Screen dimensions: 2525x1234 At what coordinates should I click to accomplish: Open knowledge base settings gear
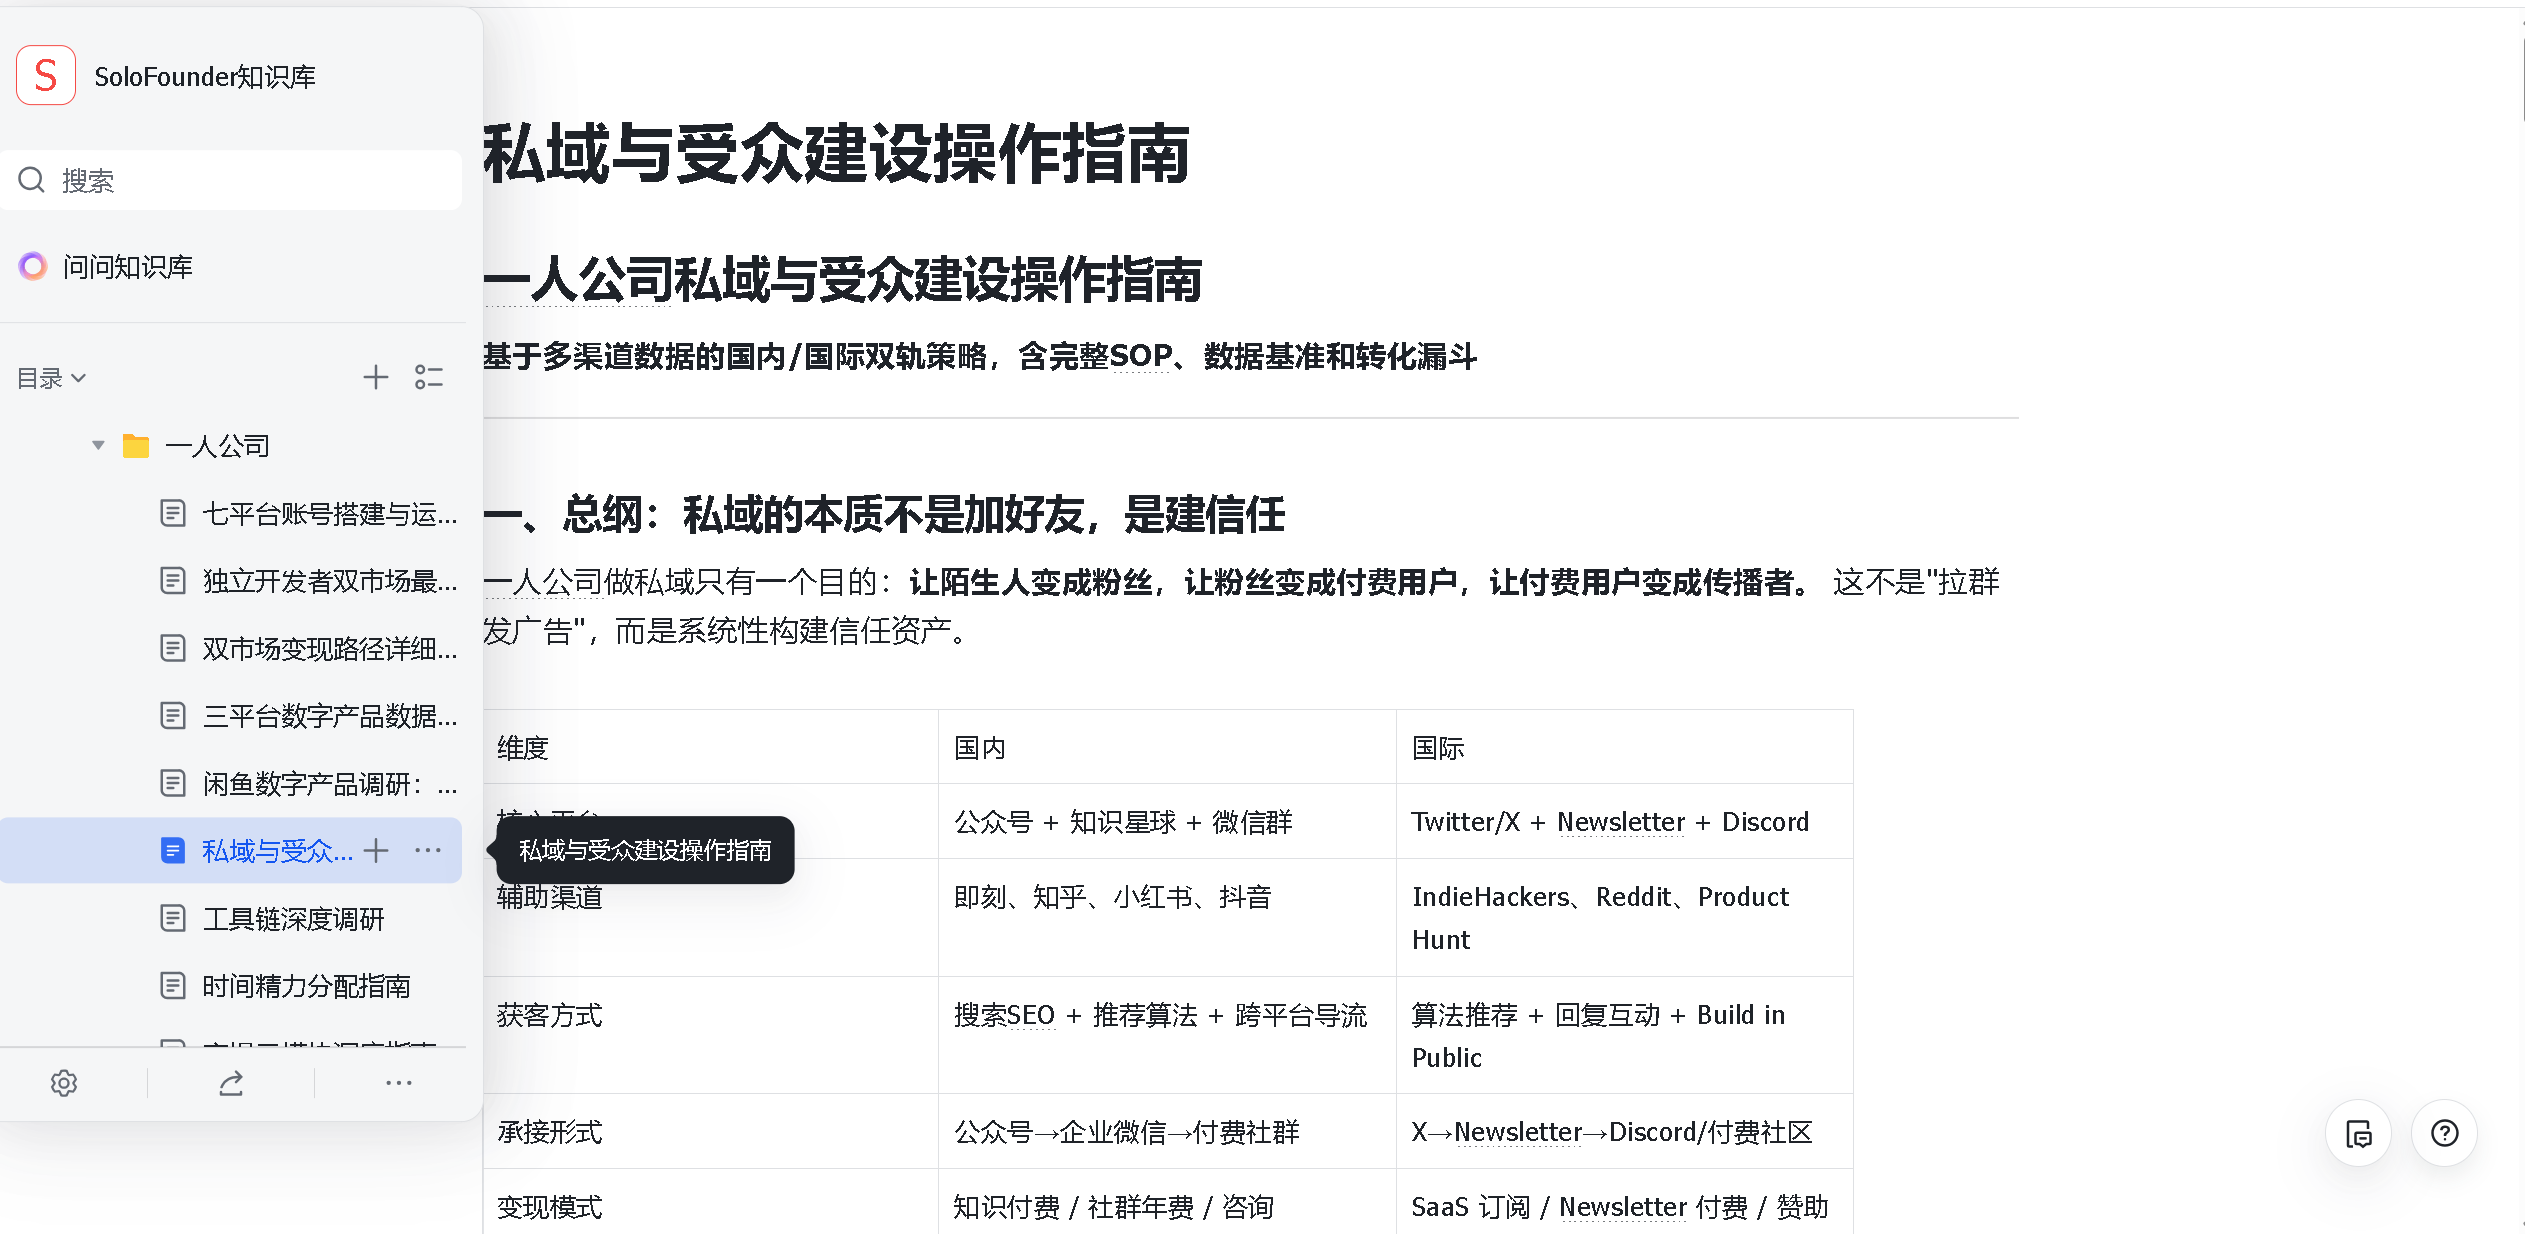[64, 1083]
